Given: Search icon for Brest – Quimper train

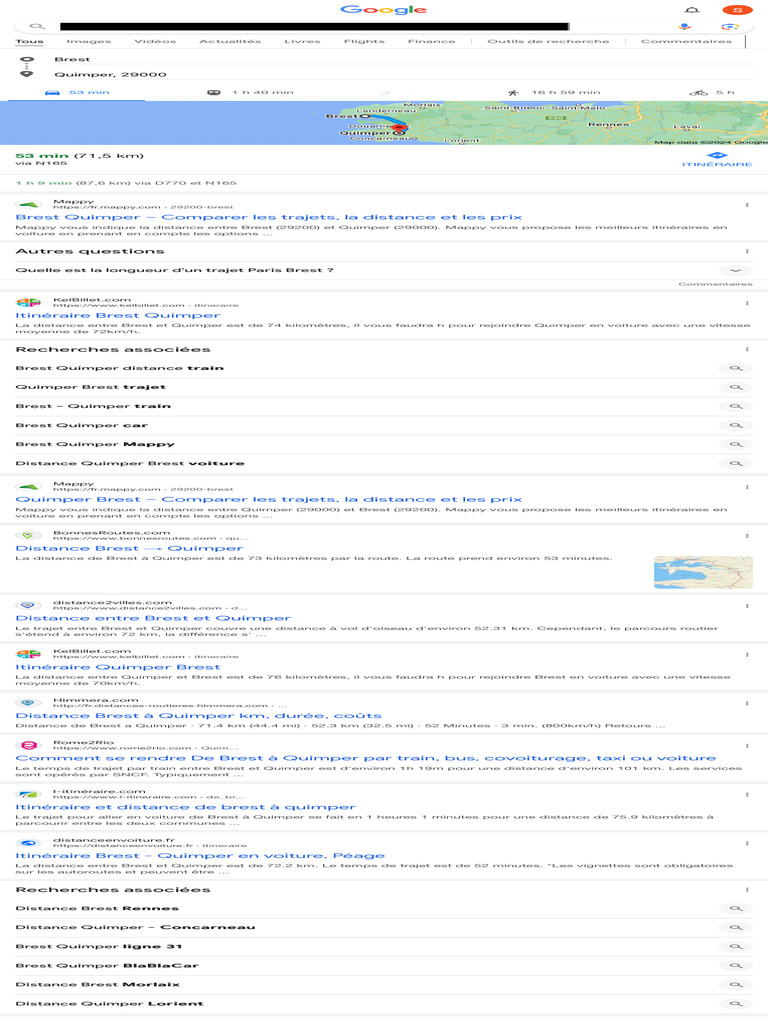Looking at the screenshot, I should click(736, 406).
